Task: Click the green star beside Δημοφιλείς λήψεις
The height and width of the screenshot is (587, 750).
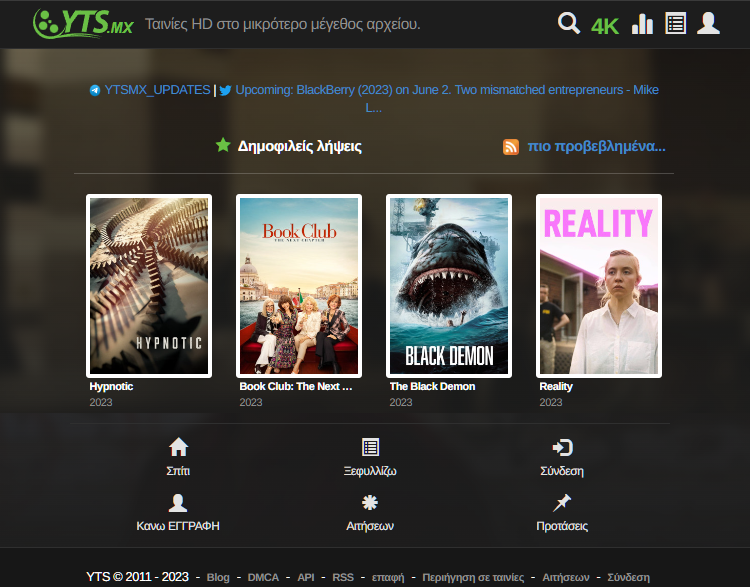Action: 223,145
